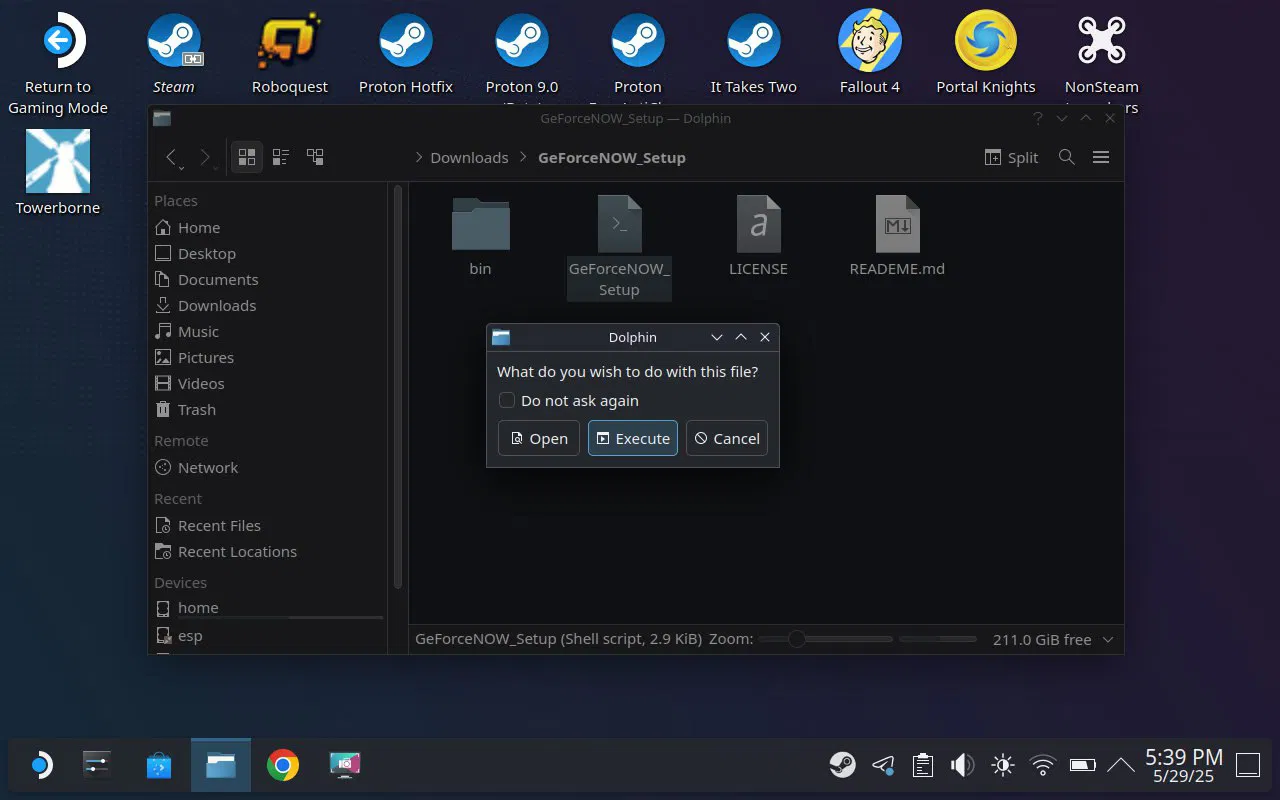The width and height of the screenshot is (1280, 800).
Task: Click the Dolphin title bar help button
Action: [x=1037, y=118]
